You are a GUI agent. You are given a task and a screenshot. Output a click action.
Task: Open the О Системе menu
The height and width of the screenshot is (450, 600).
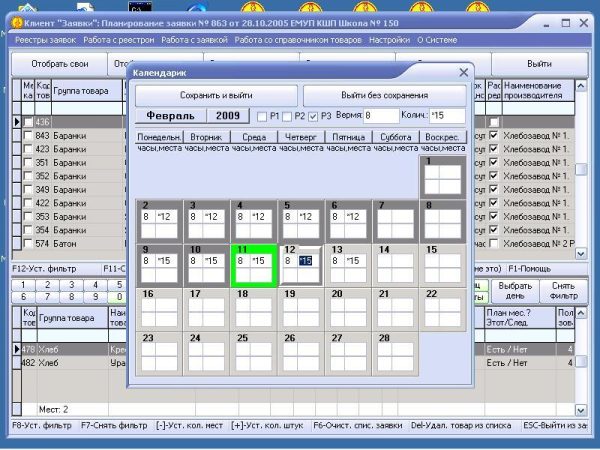click(437, 40)
